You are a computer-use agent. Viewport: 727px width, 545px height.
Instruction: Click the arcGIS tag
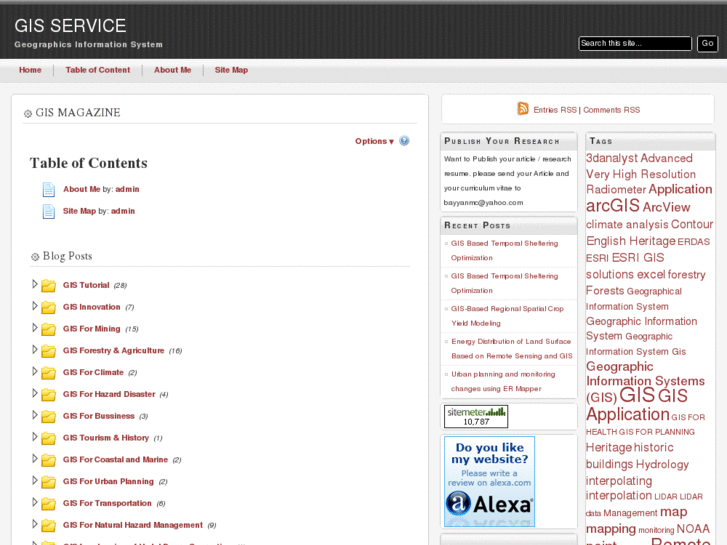612,205
